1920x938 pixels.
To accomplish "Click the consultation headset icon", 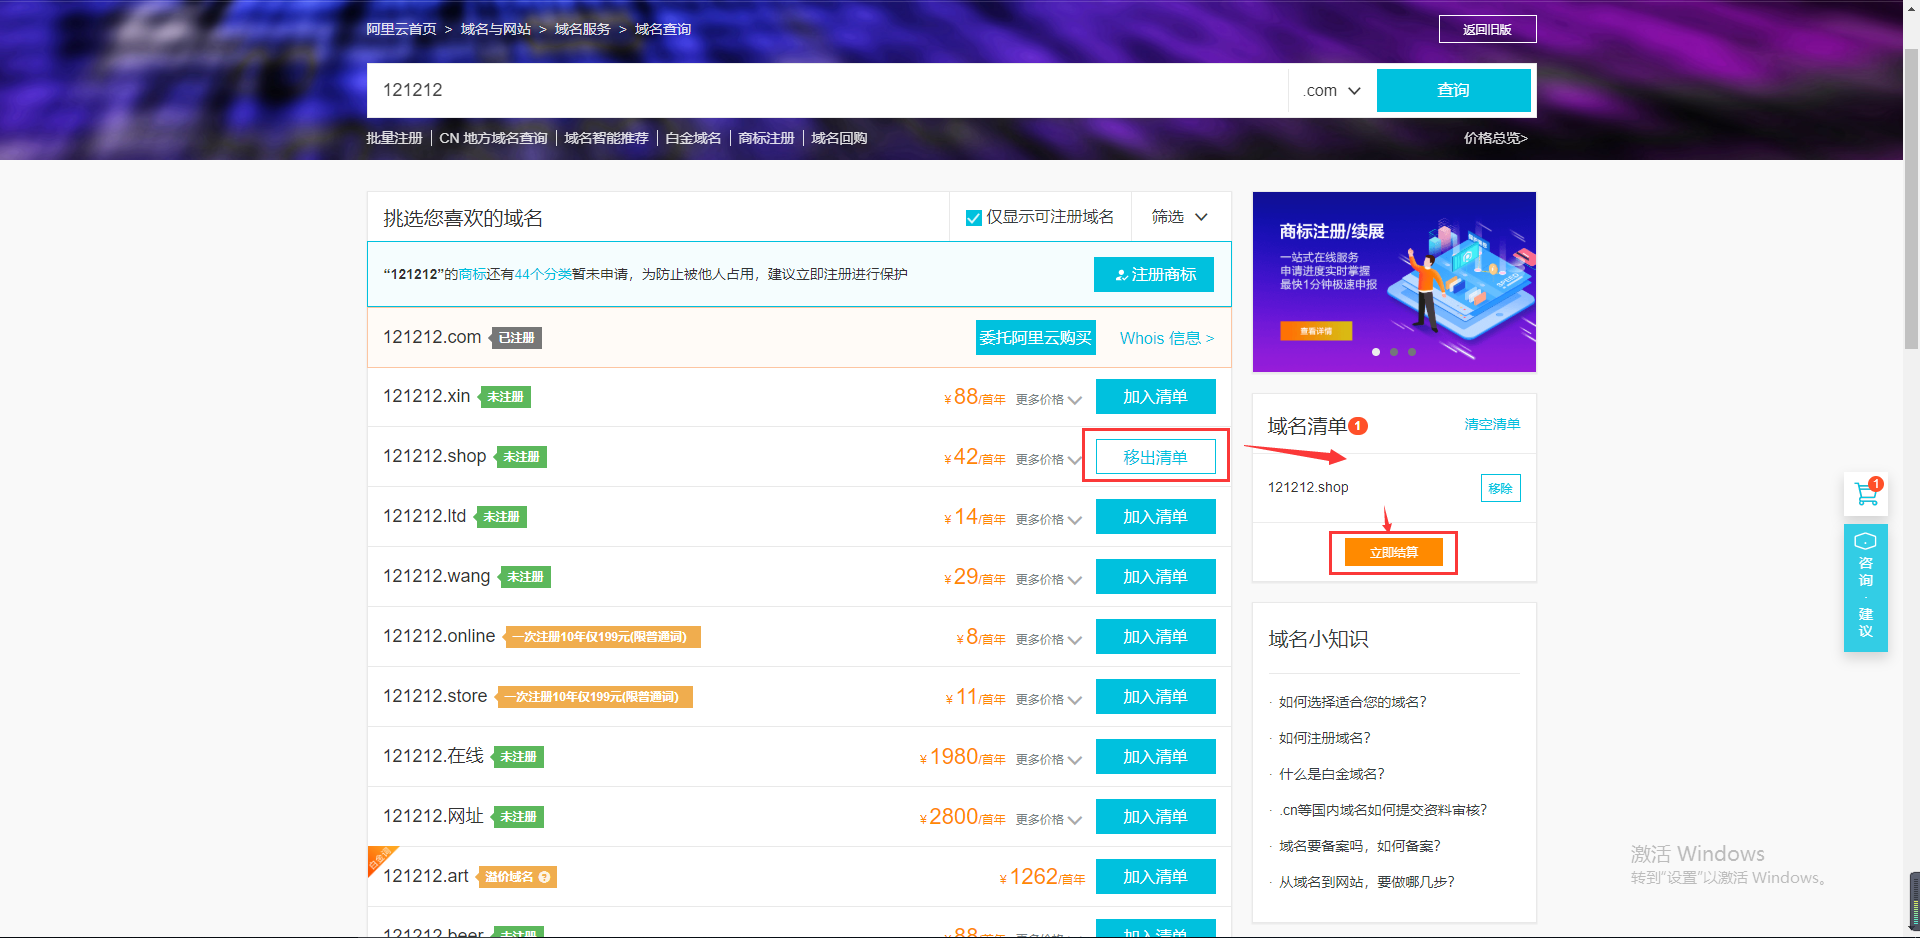I will [1865, 542].
